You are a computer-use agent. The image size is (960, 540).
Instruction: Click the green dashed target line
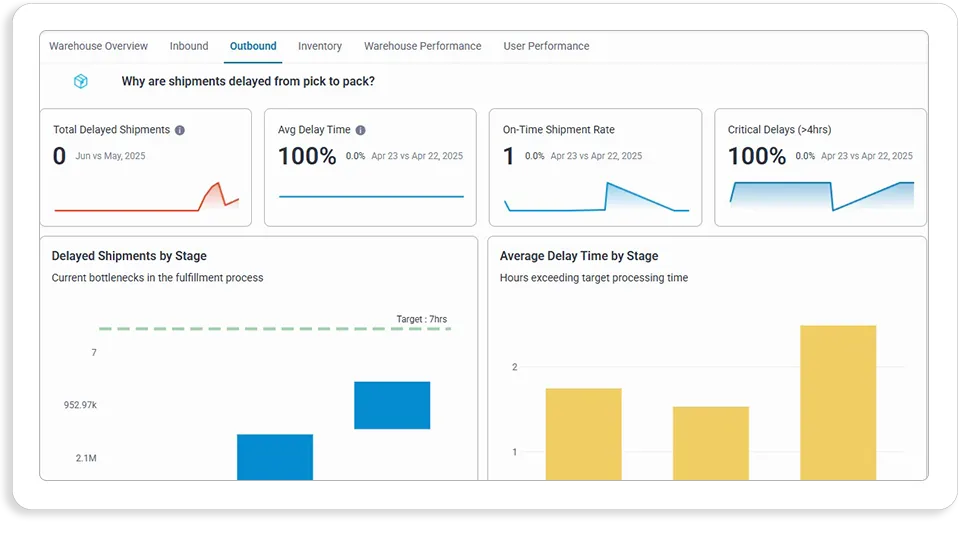coord(275,329)
